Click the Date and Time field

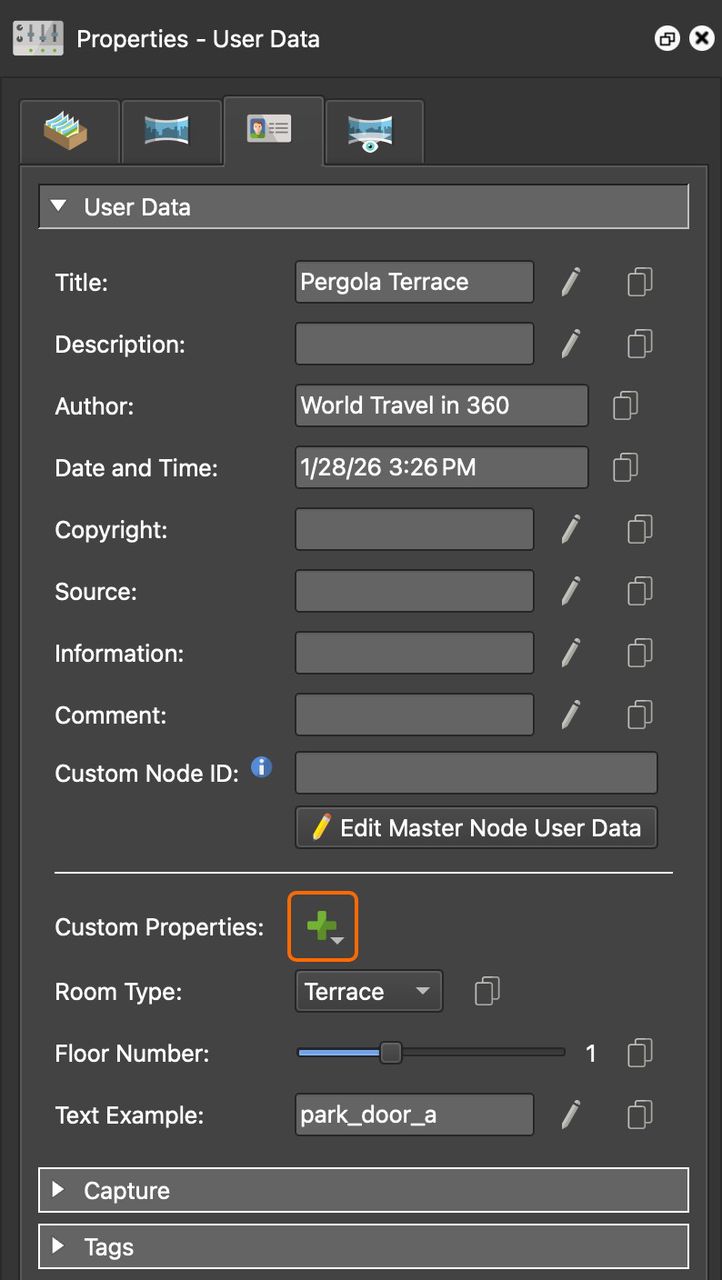point(441,468)
